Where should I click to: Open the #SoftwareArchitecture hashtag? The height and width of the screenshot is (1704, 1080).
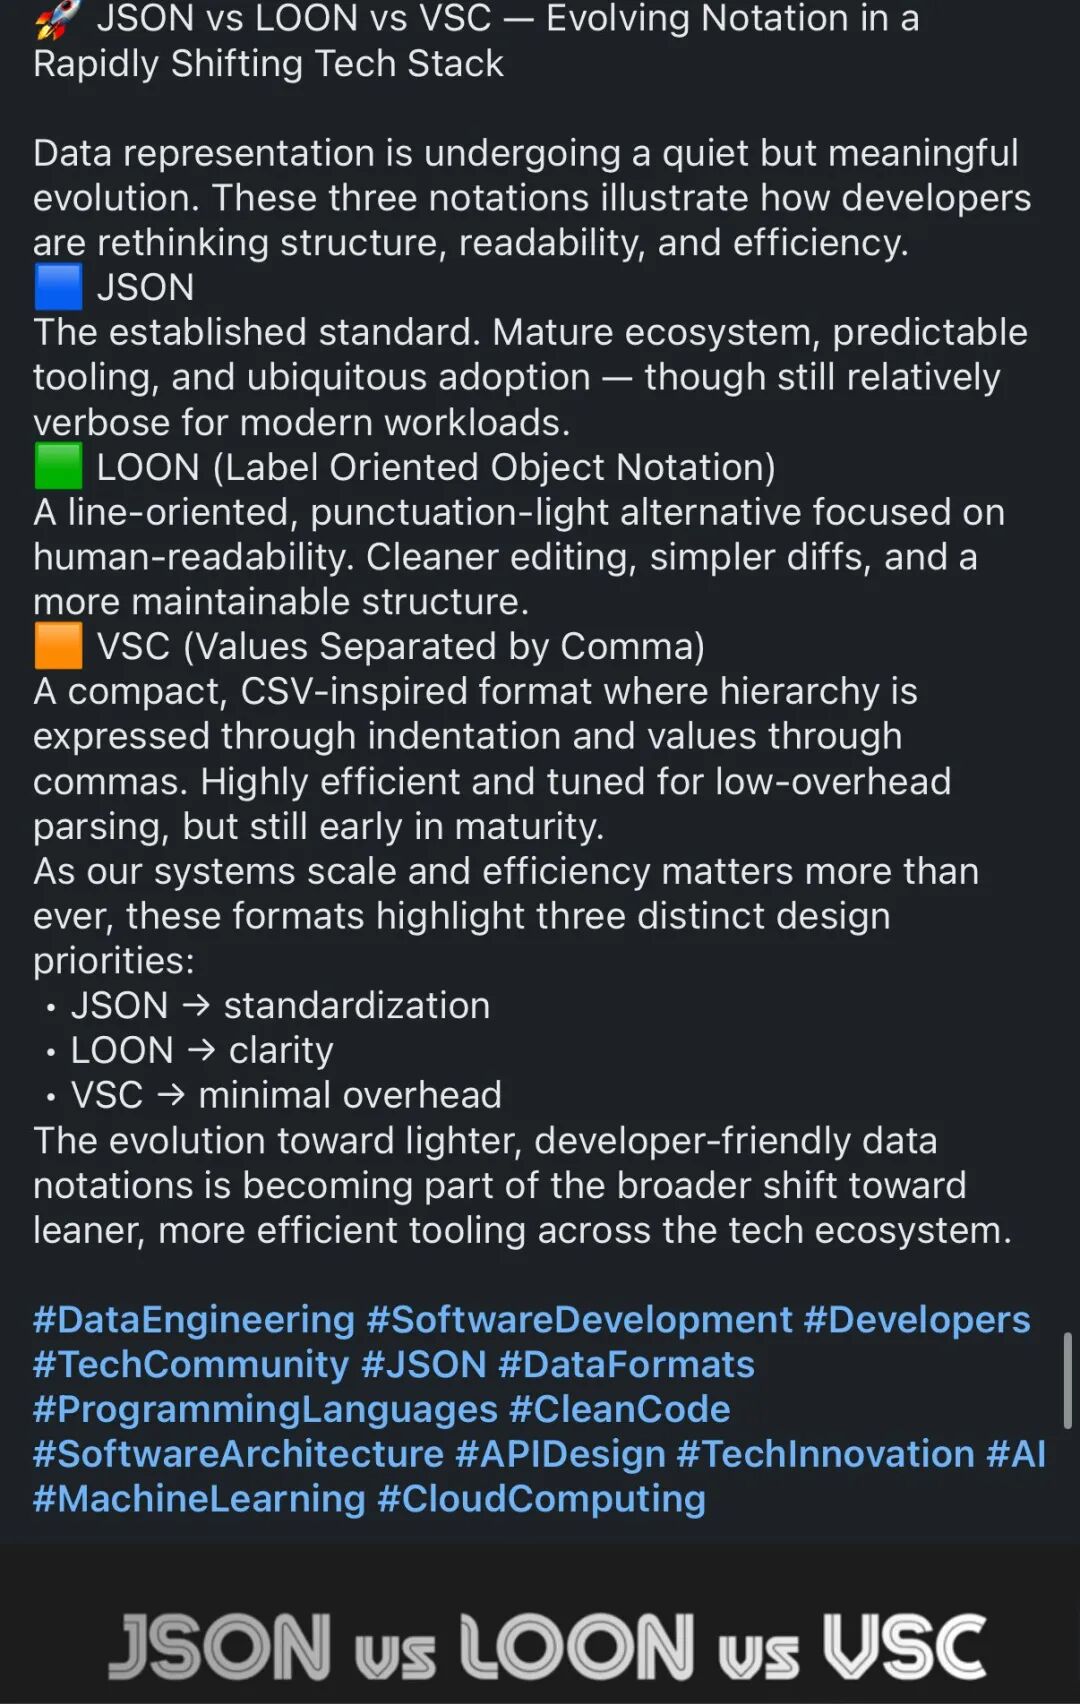pyautogui.click(x=238, y=1454)
